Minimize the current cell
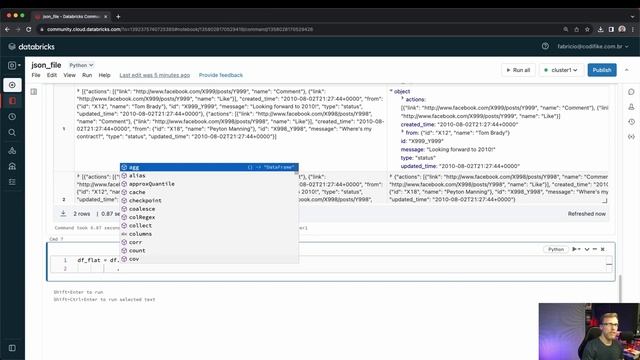 tap(595, 249)
